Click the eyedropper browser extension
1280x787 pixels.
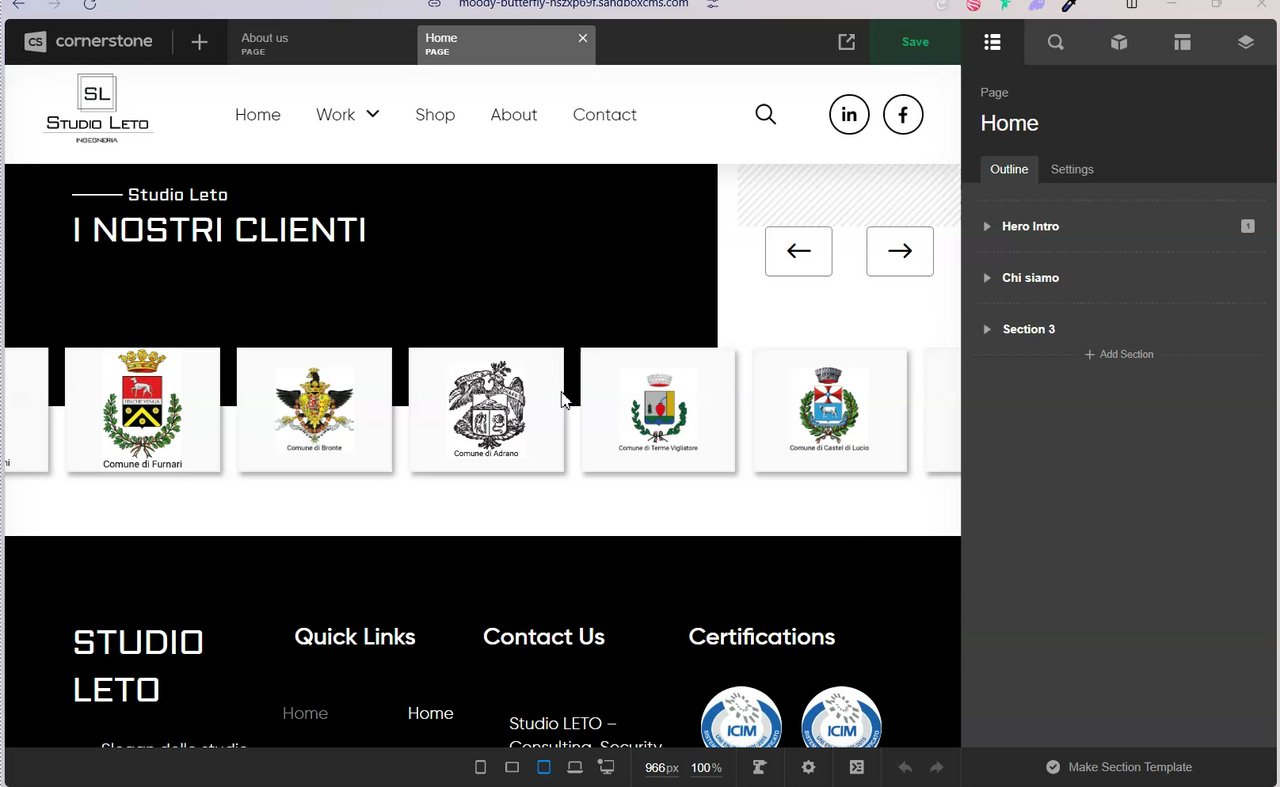tap(1068, 4)
